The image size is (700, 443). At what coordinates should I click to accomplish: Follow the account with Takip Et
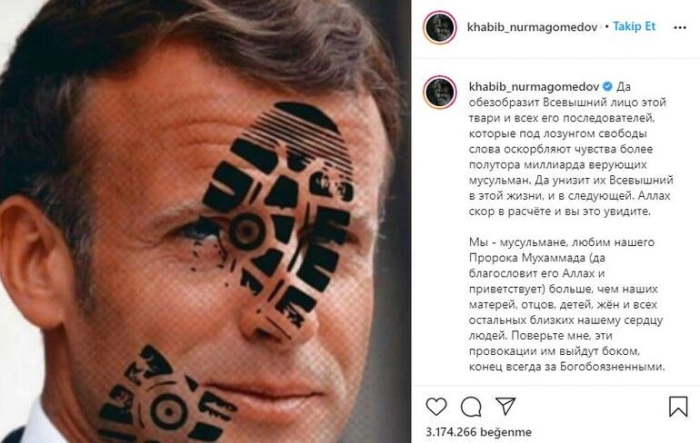634,27
